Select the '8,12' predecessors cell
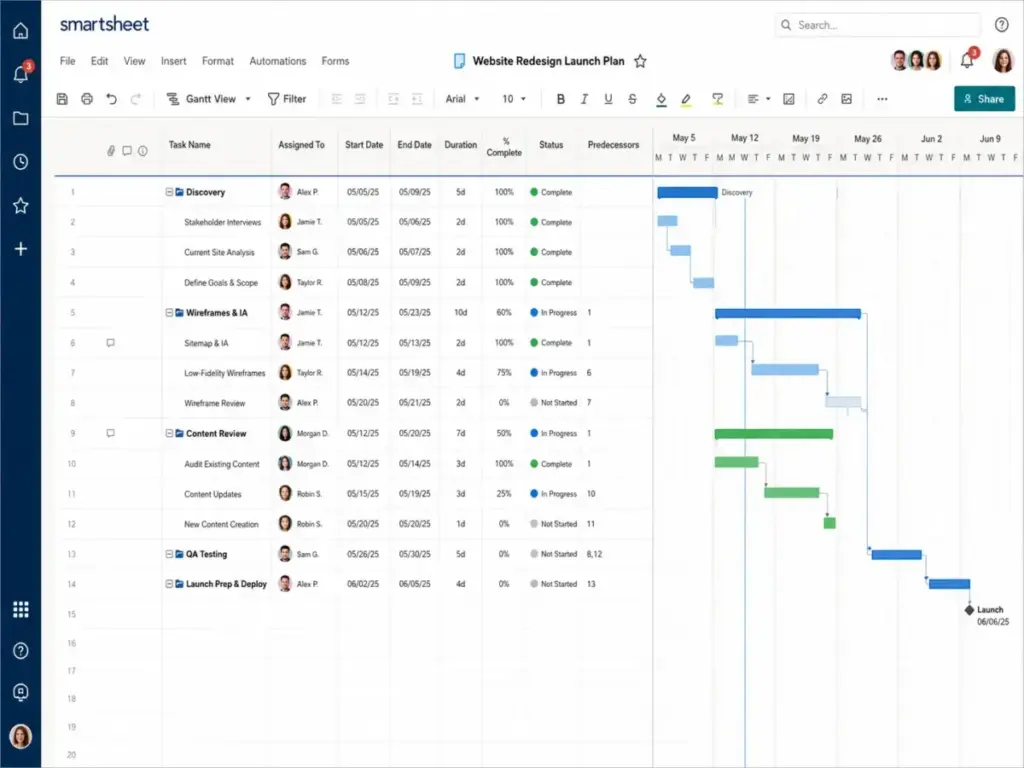This screenshot has width=1024, height=768. tap(594, 554)
